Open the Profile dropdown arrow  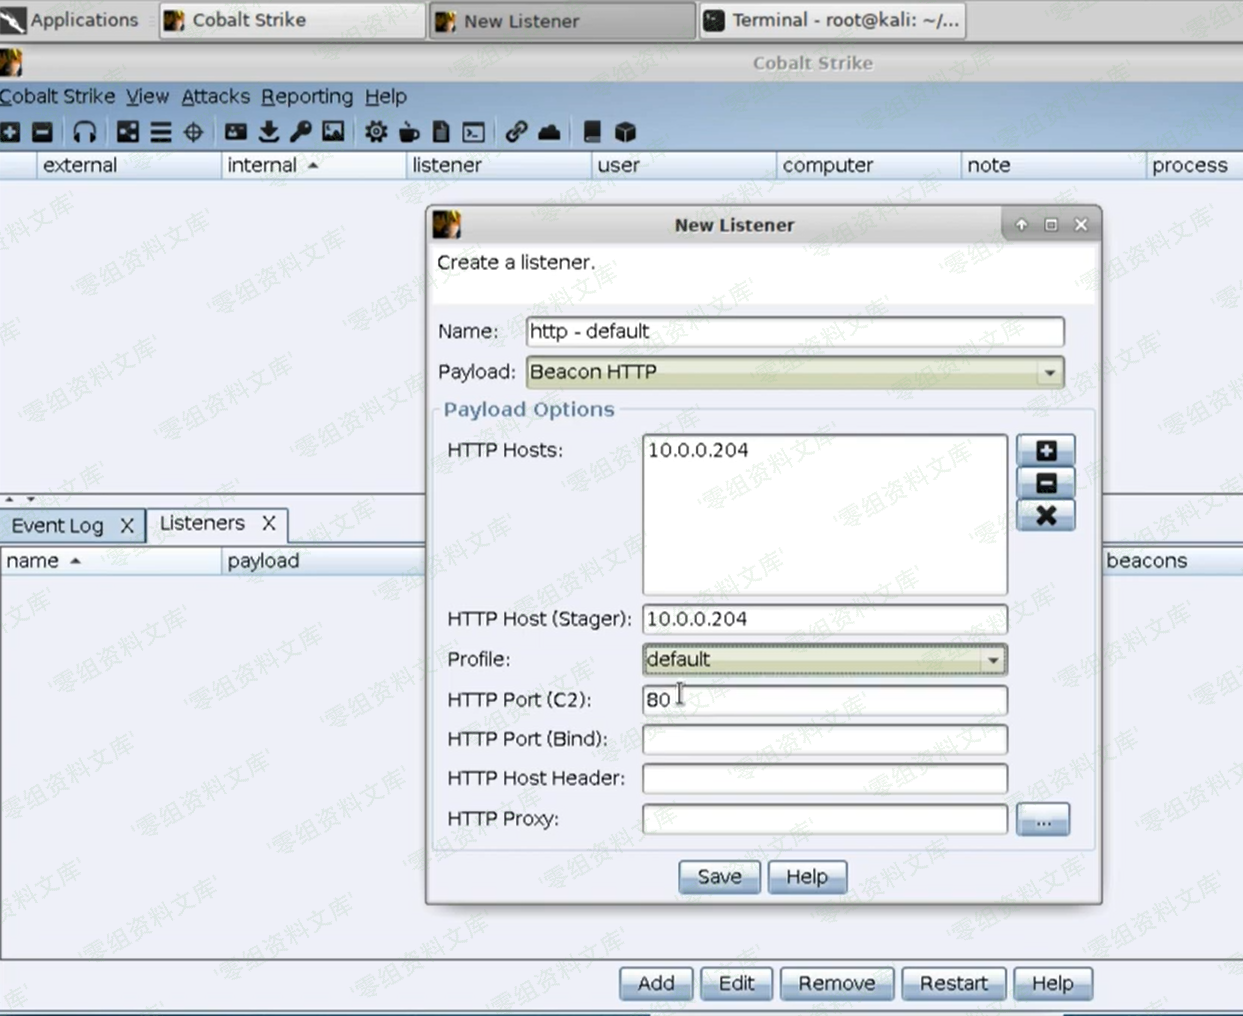pyautogui.click(x=992, y=660)
